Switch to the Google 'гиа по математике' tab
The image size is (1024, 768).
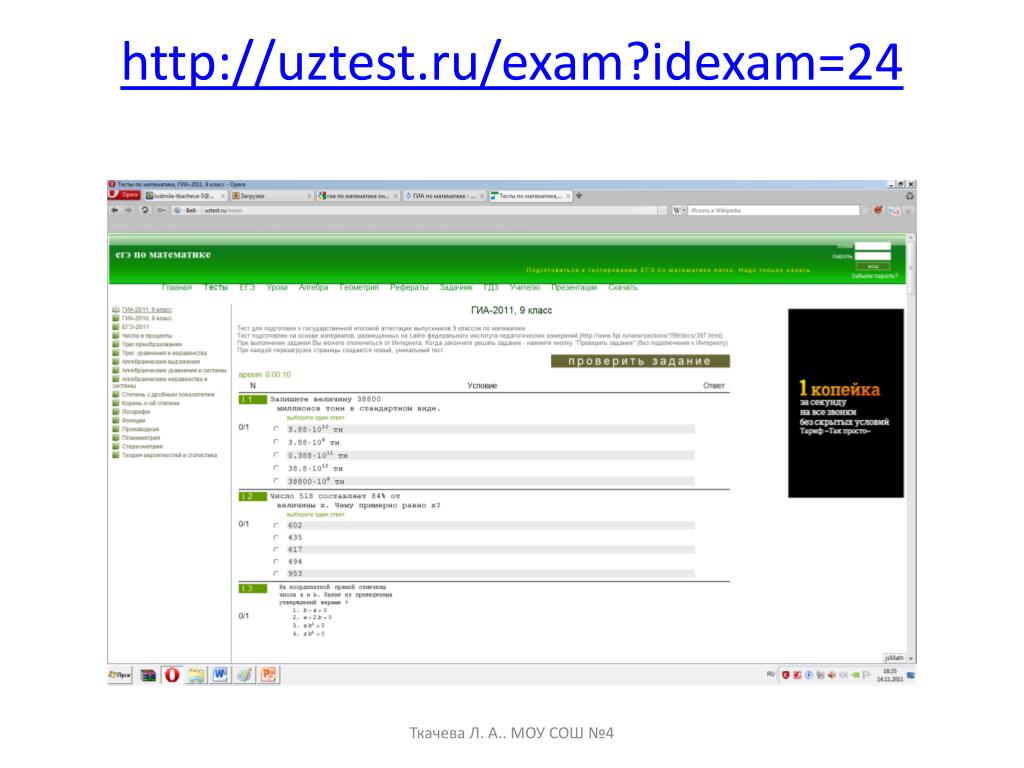357,196
